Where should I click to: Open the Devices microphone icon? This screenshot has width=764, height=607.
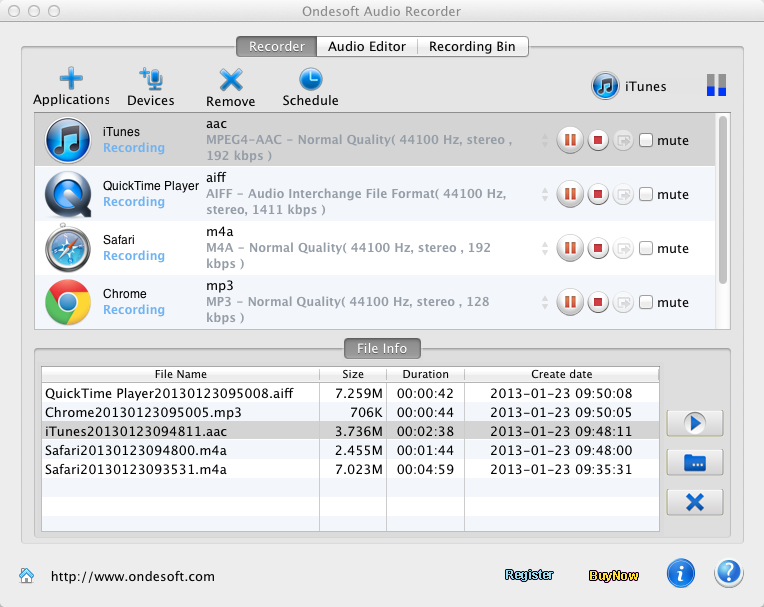coord(151,79)
